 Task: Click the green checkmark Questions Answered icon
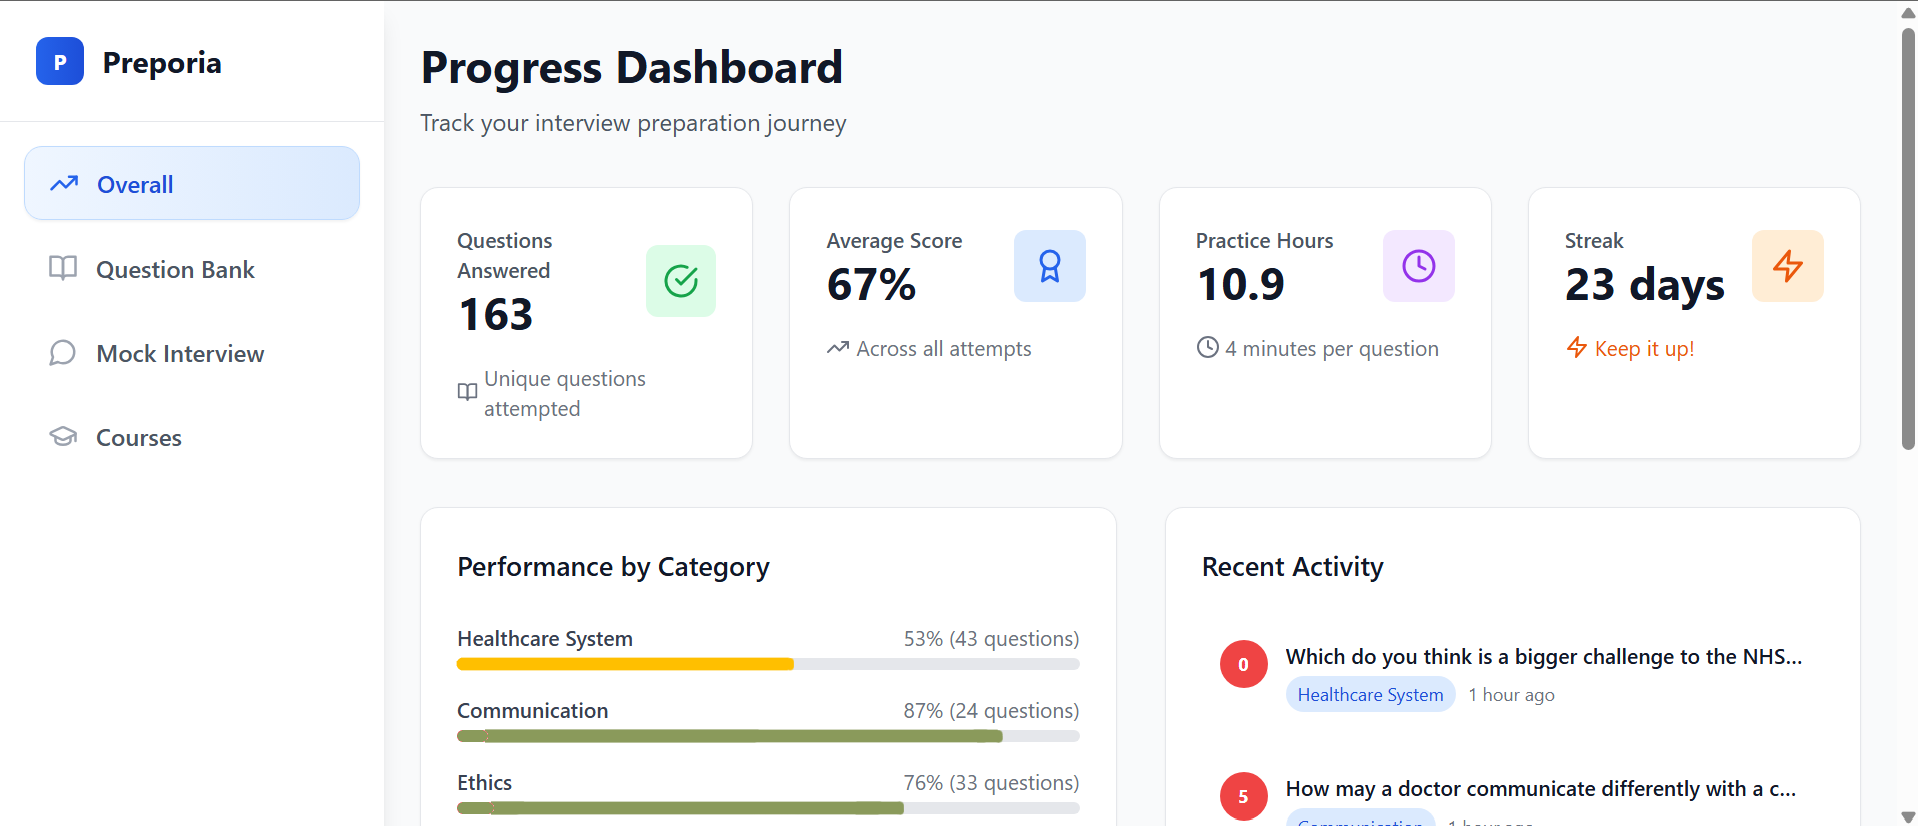point(680,281)
